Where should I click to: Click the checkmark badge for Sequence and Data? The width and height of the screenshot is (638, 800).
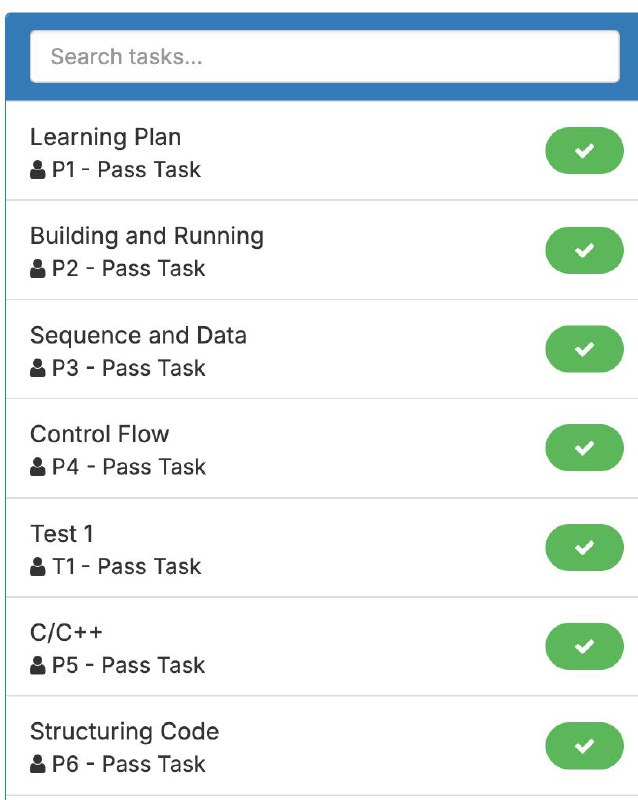[x=584, y=349]
